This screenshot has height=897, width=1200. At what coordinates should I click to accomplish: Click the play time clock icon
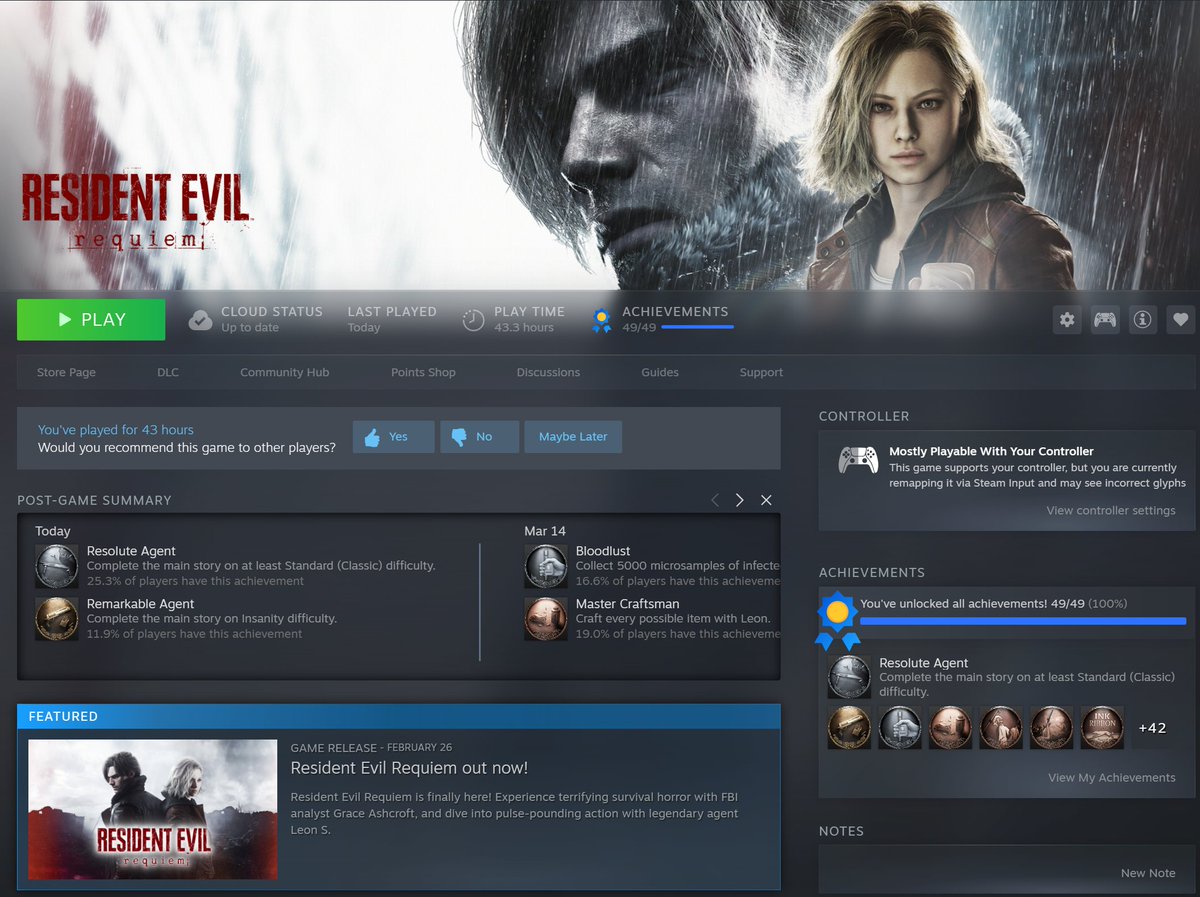click(x=473, y=320)
